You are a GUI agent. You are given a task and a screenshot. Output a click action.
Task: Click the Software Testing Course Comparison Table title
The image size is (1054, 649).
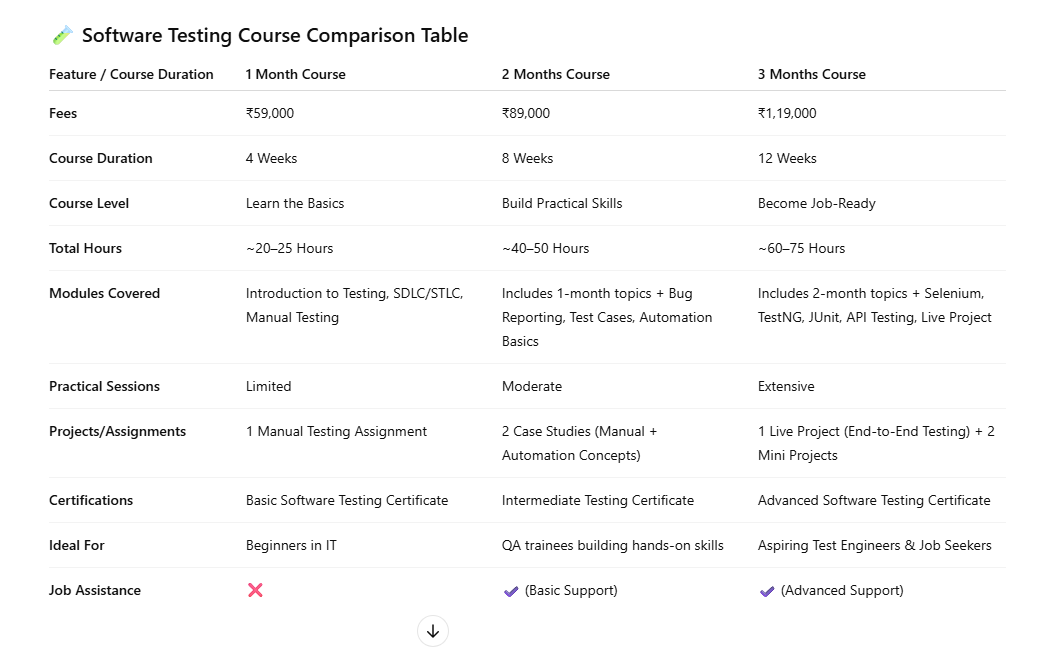(x=276, y=35)
